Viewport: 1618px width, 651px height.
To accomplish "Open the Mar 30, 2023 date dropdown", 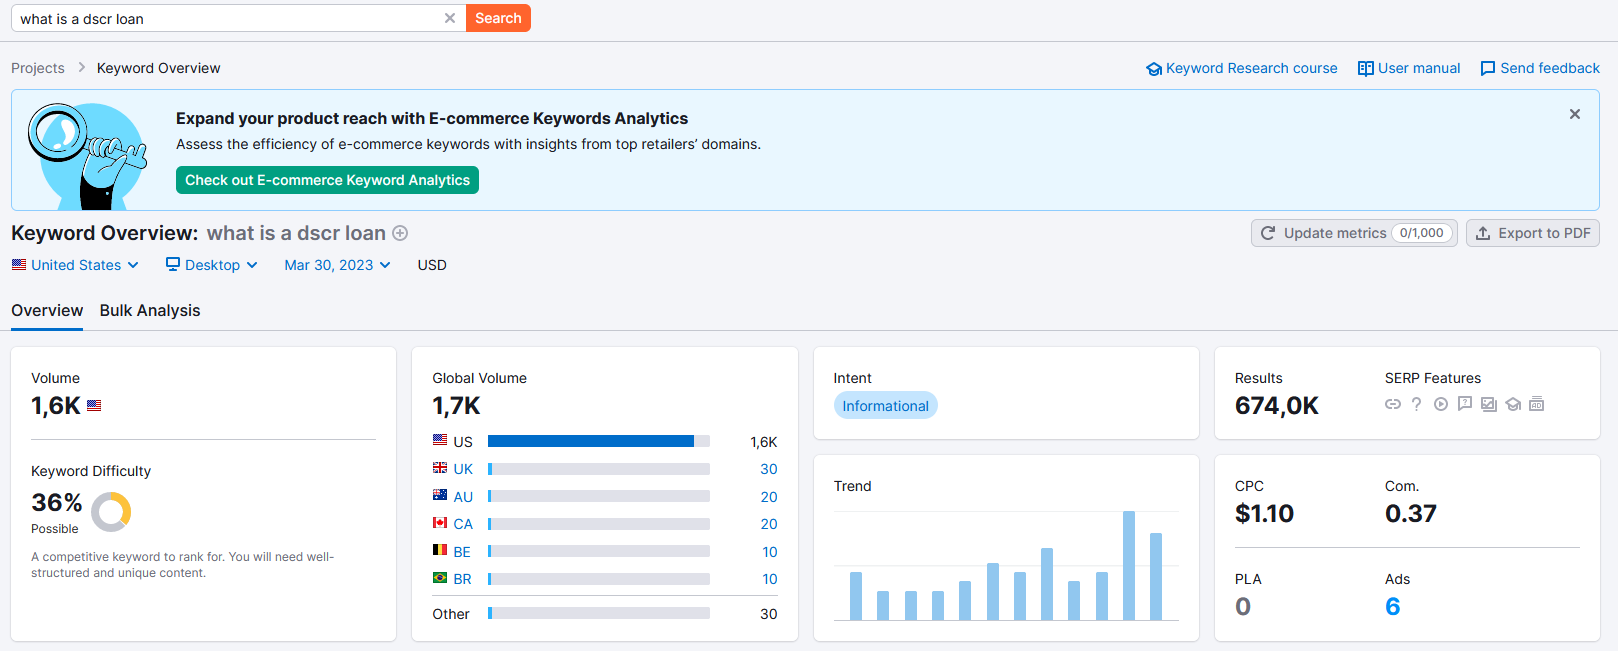I will pyautogui.click(x=337, y=265).
